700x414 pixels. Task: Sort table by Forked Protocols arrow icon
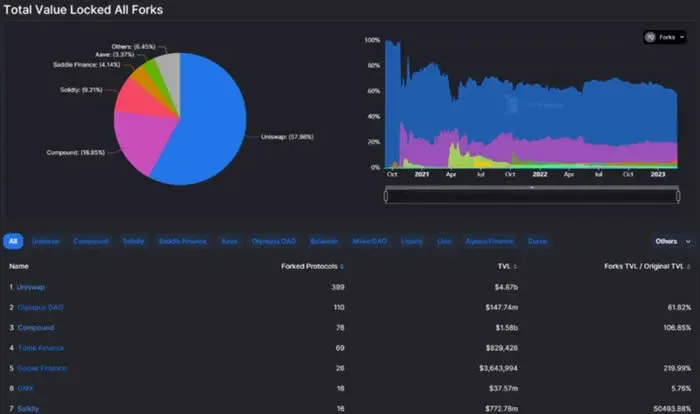pyautogui.click(x=342, y=267)
